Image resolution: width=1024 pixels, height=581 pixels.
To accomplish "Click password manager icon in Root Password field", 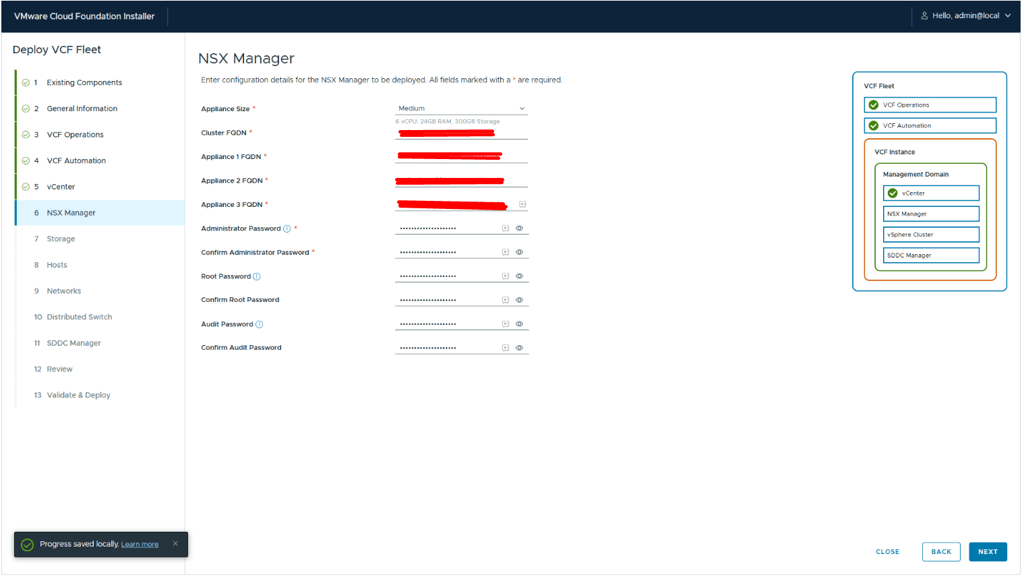I will click(x=506, y=277).
